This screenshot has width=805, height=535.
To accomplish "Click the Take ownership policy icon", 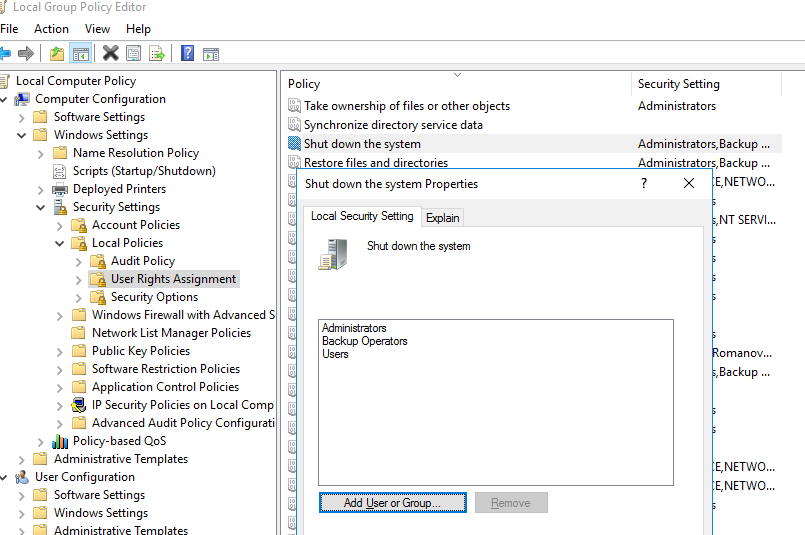I will click(294, 106).
